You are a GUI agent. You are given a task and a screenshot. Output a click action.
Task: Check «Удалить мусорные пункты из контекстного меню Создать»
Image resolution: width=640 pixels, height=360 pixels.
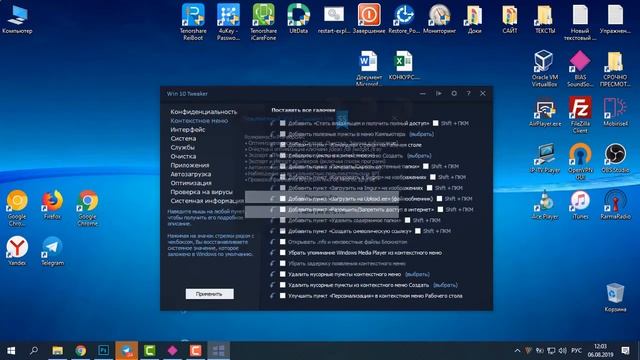(282, 285)
